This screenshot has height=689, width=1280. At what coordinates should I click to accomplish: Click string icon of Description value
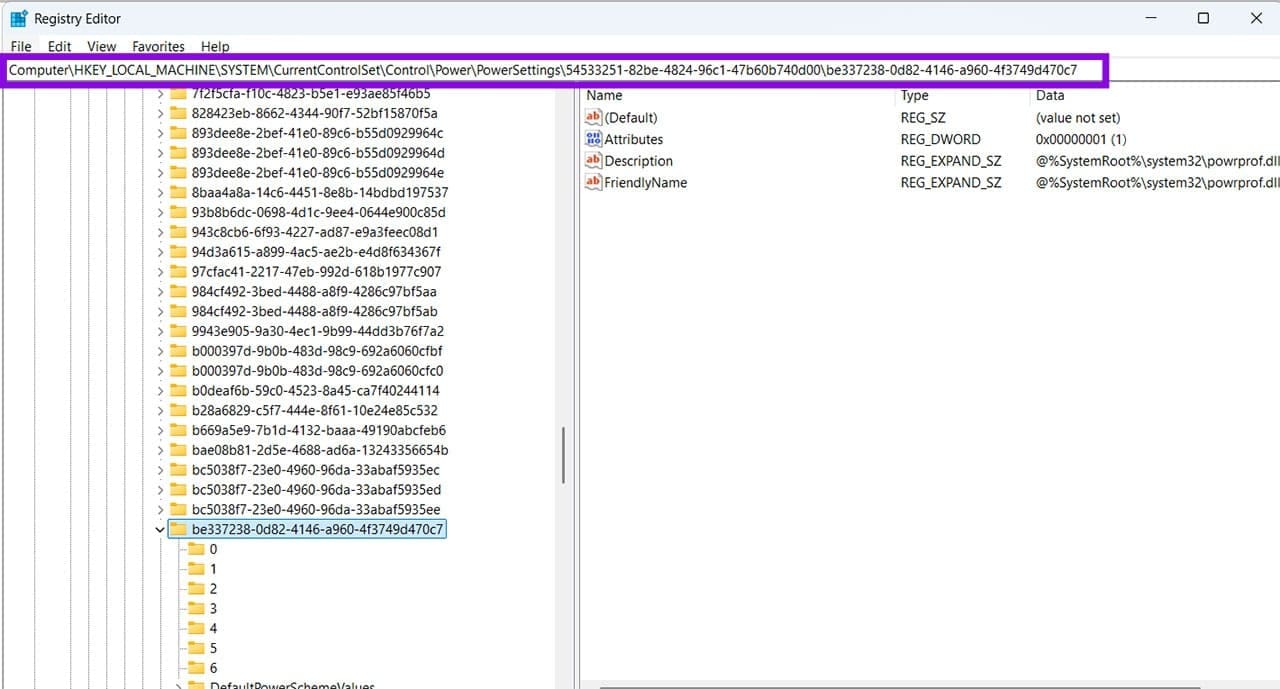[x=594, y=160]
